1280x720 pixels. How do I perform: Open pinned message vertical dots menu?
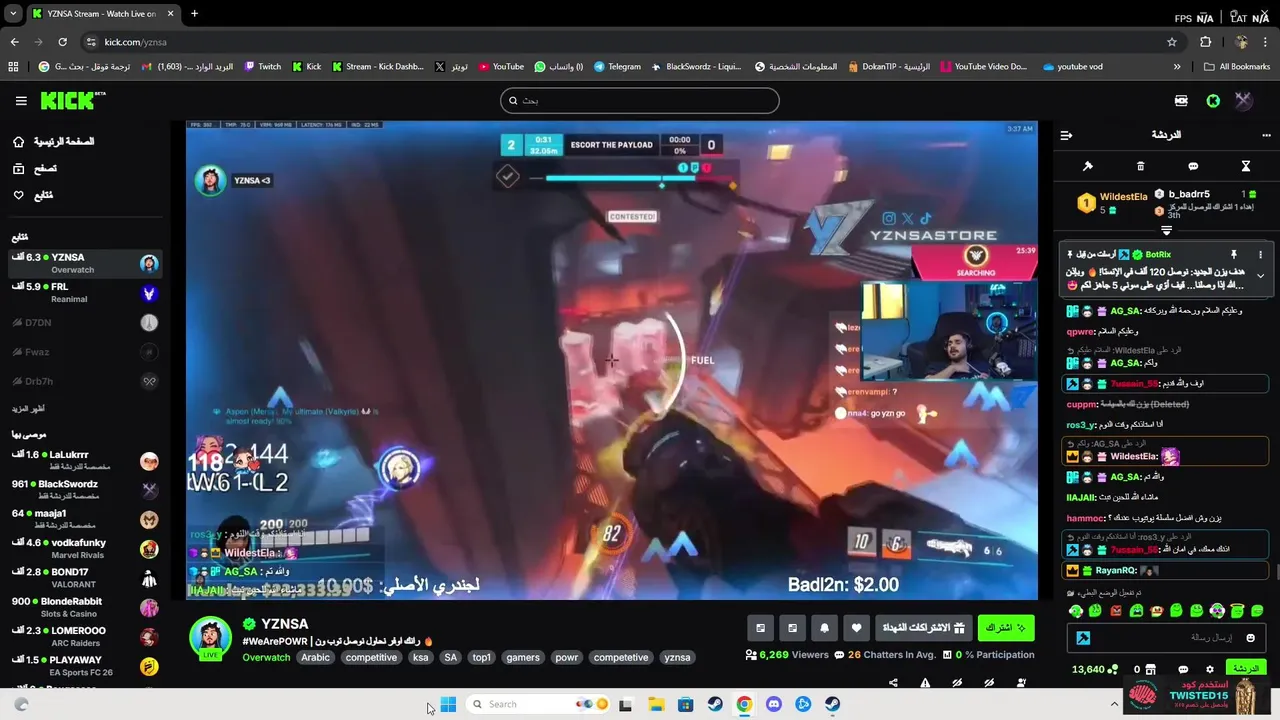tap(1260, 255)
